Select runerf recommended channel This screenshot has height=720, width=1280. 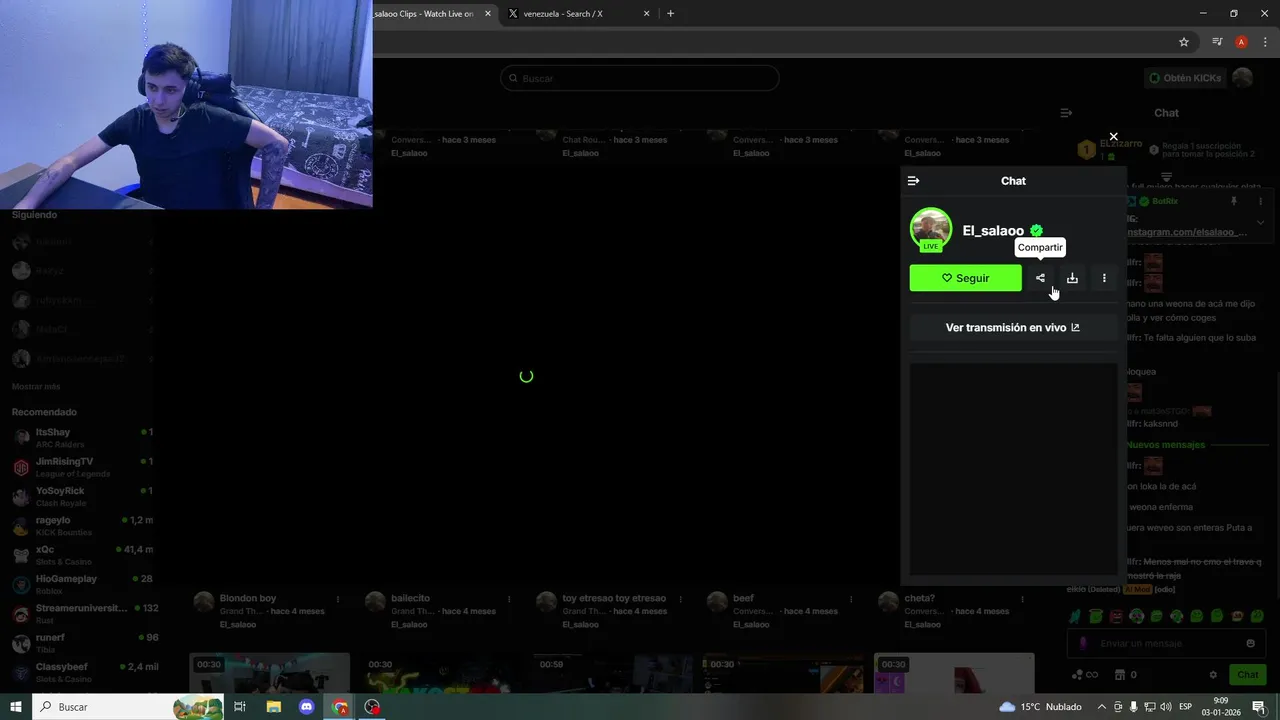84,643
